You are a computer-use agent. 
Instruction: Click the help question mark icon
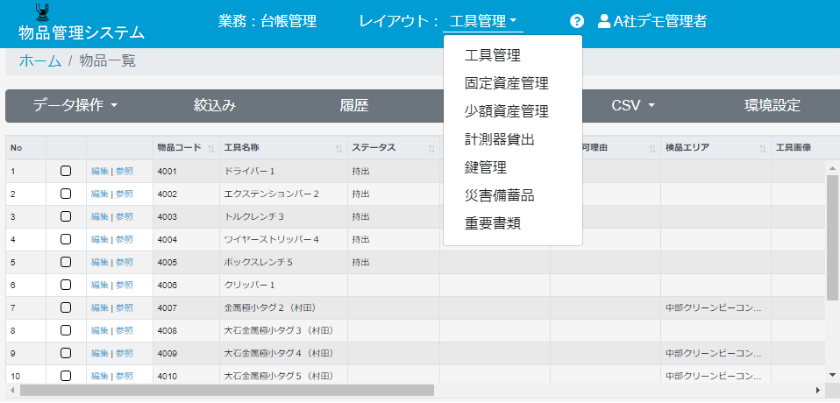(x=577, y=21)
